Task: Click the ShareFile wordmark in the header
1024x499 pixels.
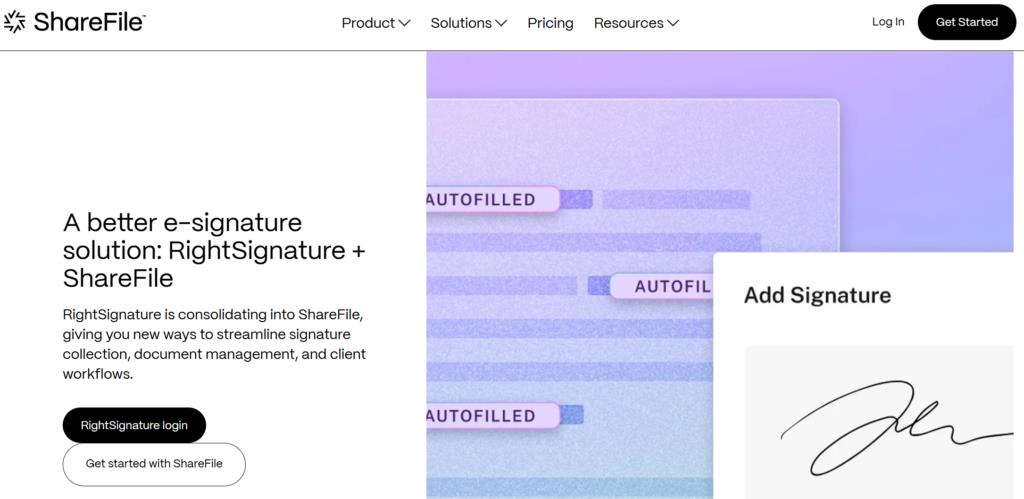Action: (x=89, y=22)
